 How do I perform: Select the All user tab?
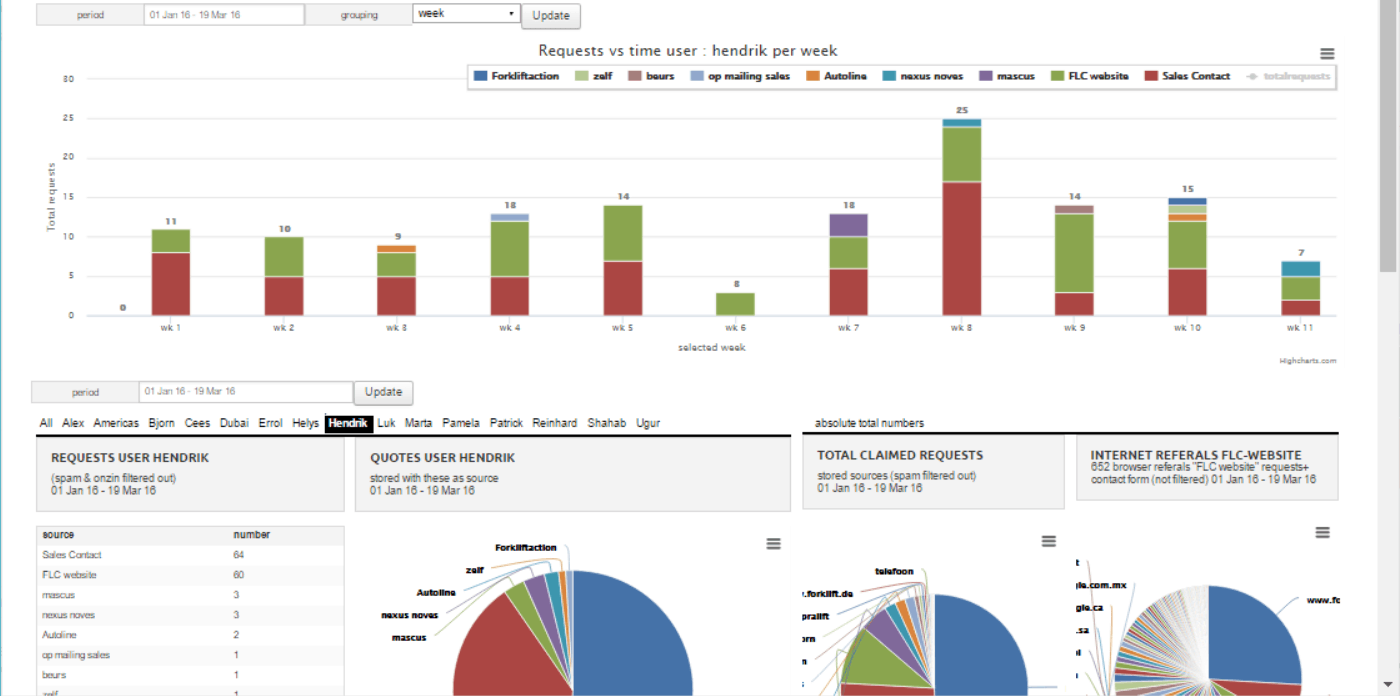[46, 423]
